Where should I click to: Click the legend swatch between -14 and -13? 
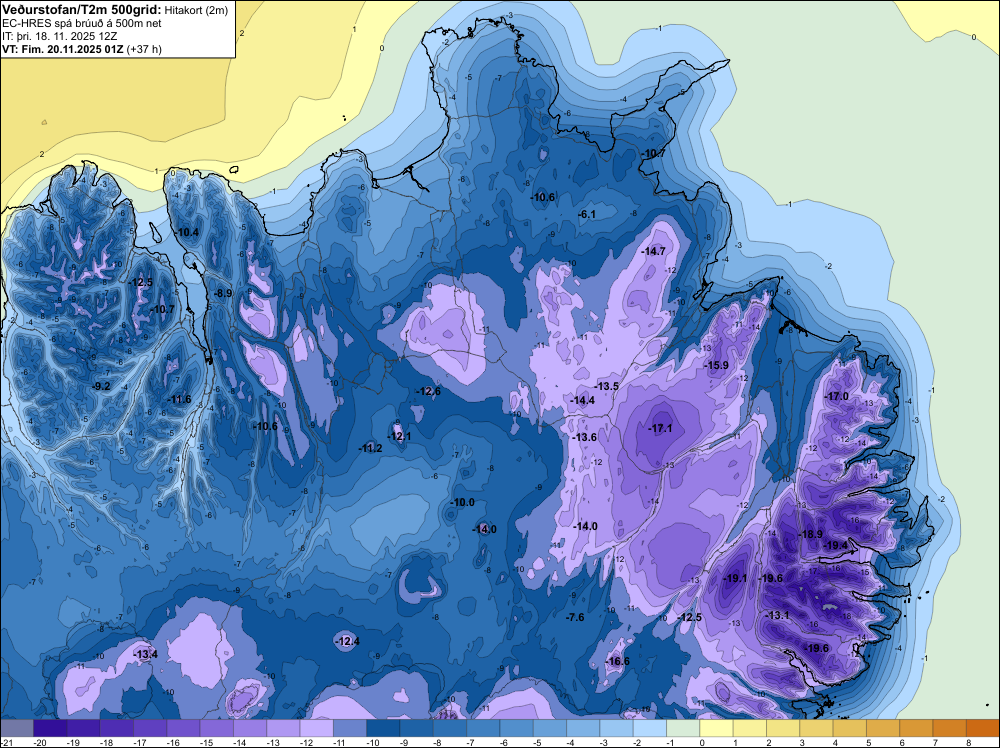[x=250, y=728]
